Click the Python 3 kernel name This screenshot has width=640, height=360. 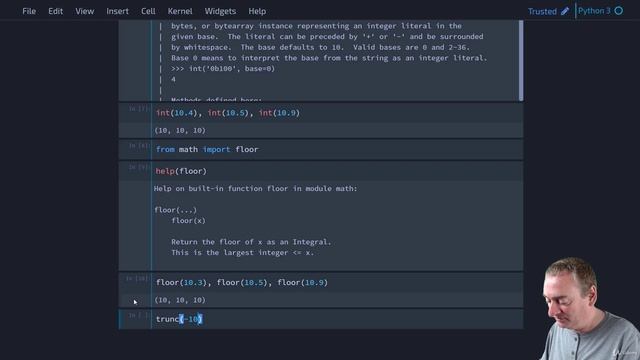(x=594, y=11)
